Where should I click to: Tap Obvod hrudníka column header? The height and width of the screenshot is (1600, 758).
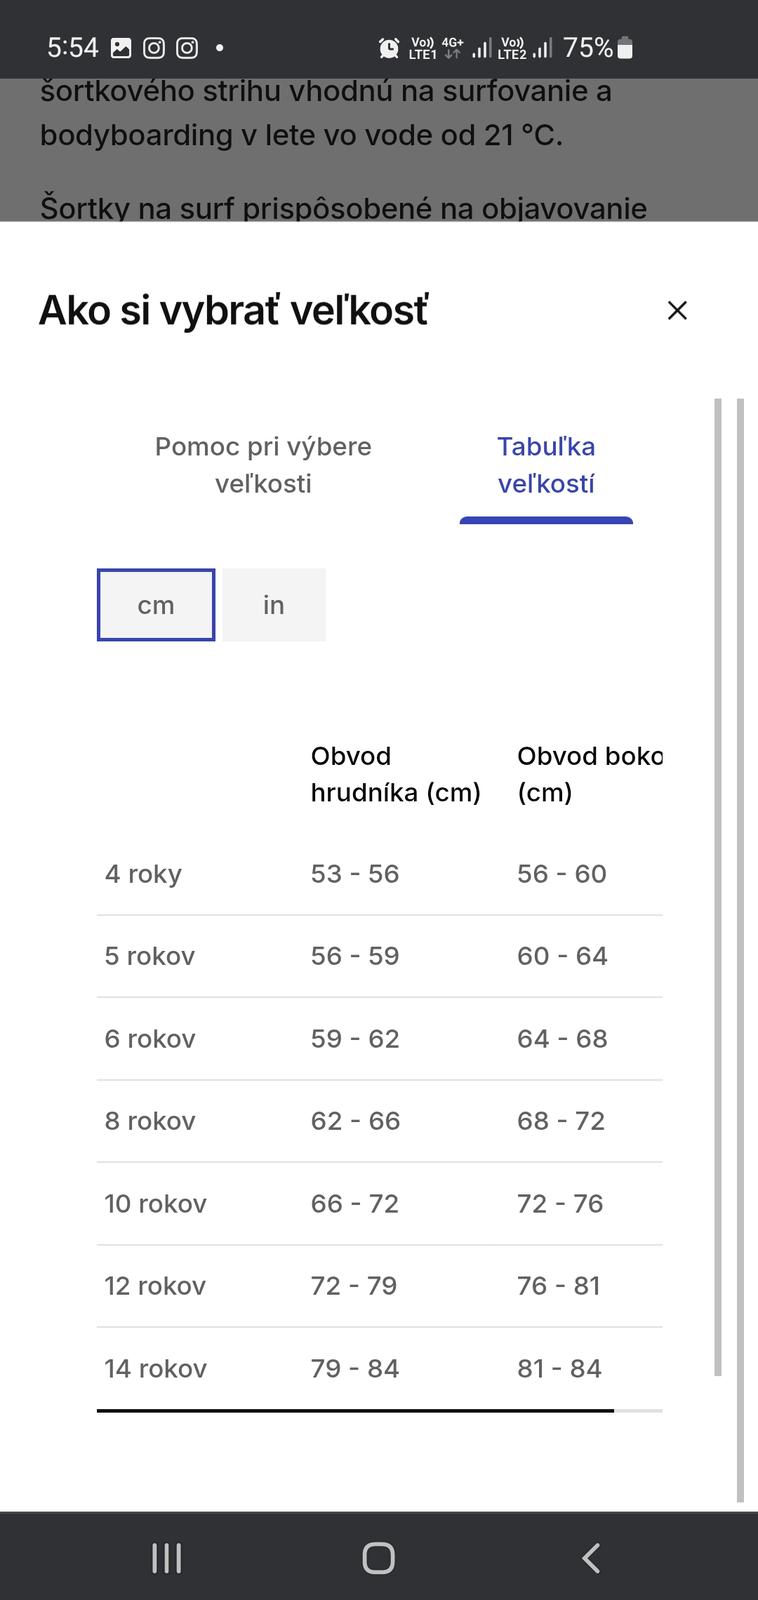[395, 774]
